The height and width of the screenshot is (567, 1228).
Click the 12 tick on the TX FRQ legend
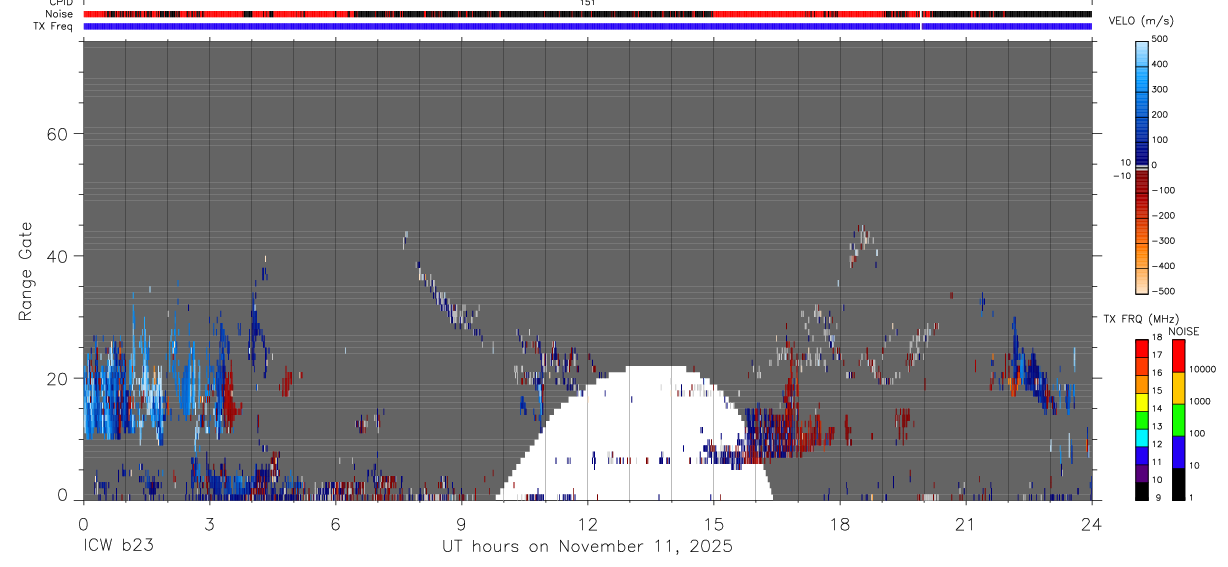[x=1157, y=445]
